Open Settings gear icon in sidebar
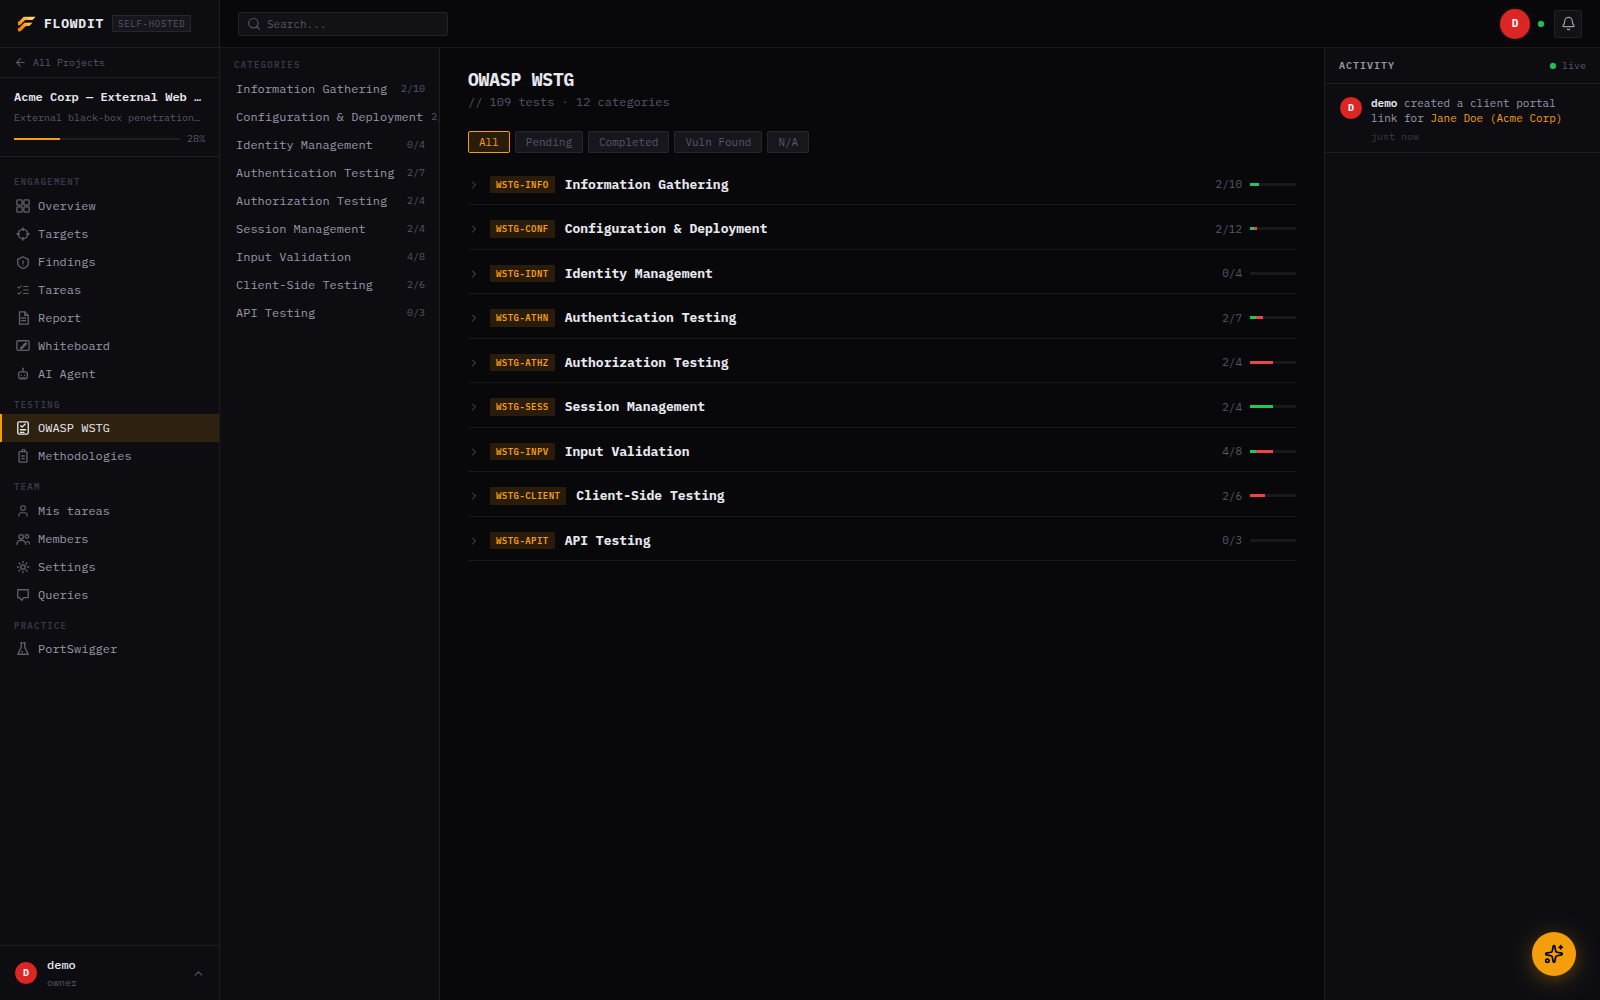 (x=23, y=567)
